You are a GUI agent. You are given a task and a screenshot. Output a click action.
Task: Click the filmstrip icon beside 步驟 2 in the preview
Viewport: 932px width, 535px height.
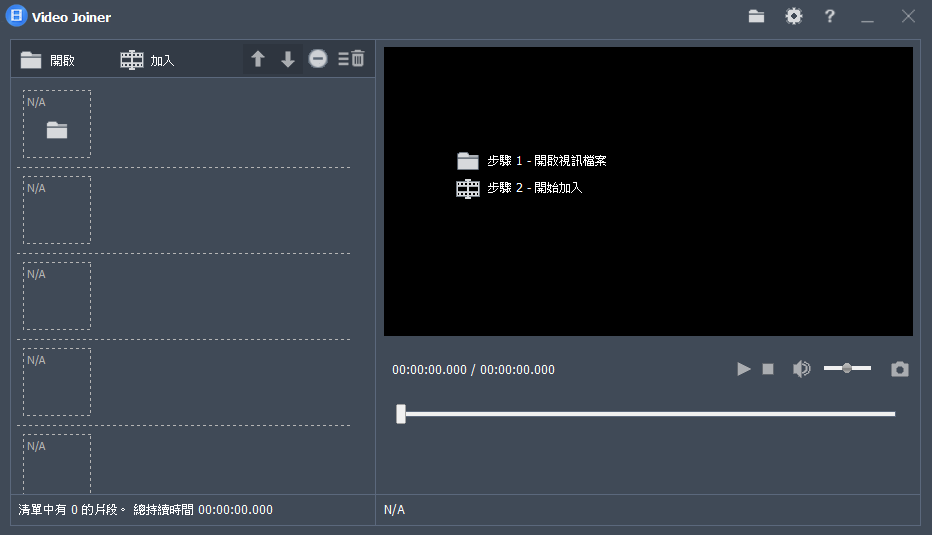(468, 188)
